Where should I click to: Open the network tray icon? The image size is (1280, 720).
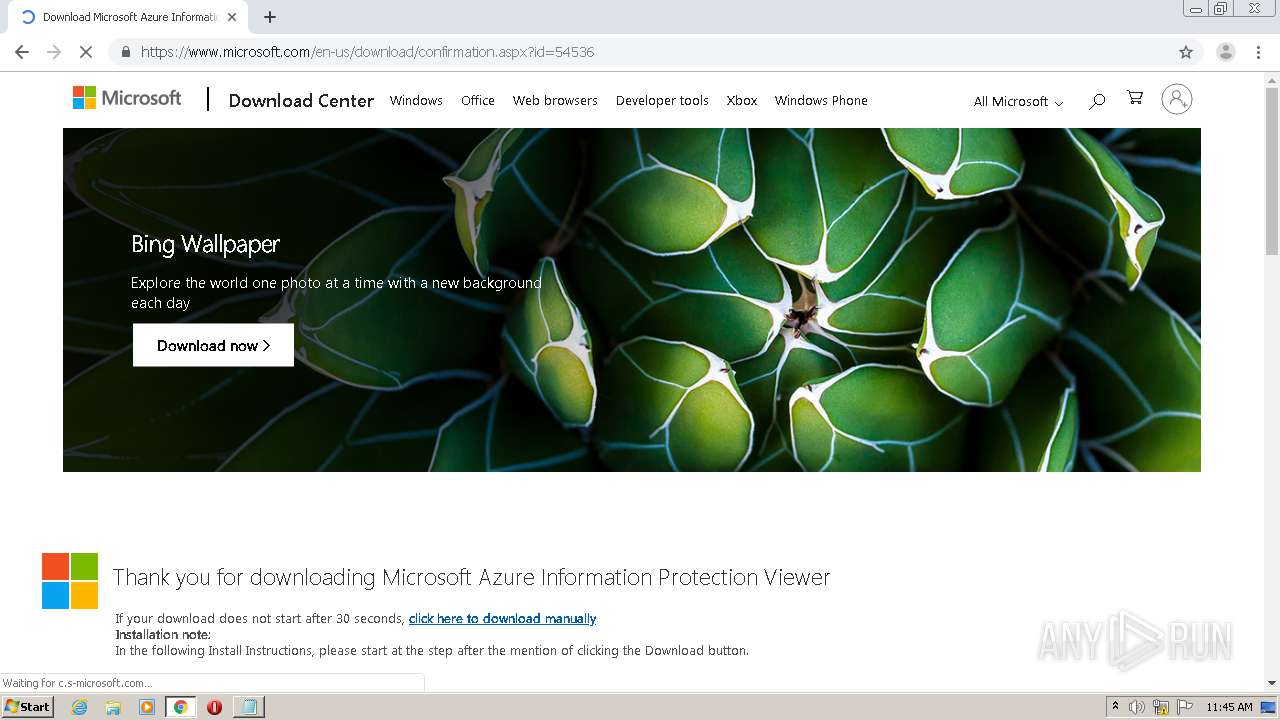pos(1160,707)
